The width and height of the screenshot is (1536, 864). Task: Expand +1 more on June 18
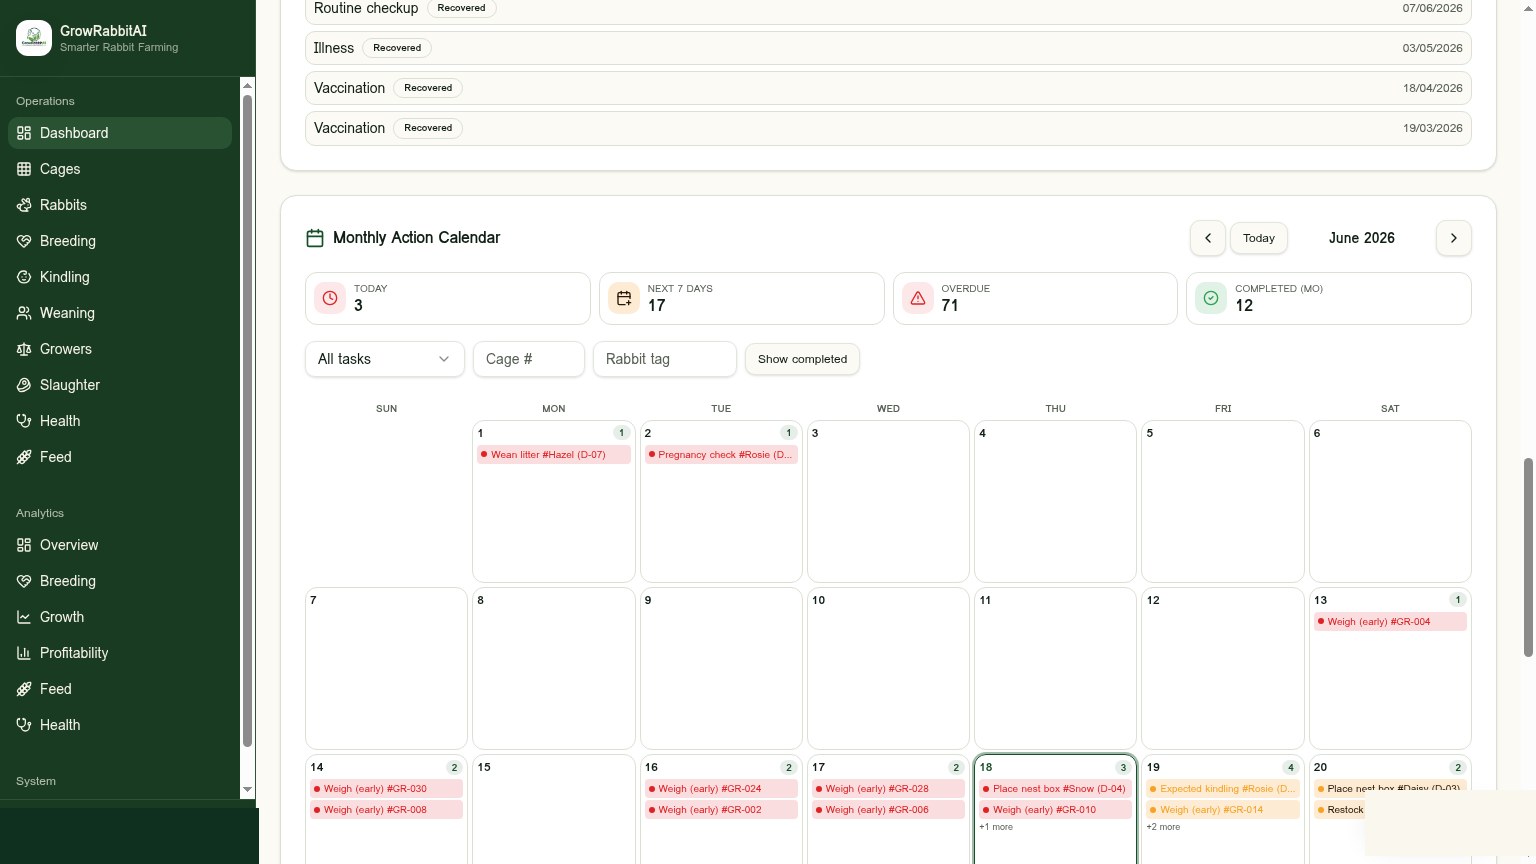click(x=996, y=827)
